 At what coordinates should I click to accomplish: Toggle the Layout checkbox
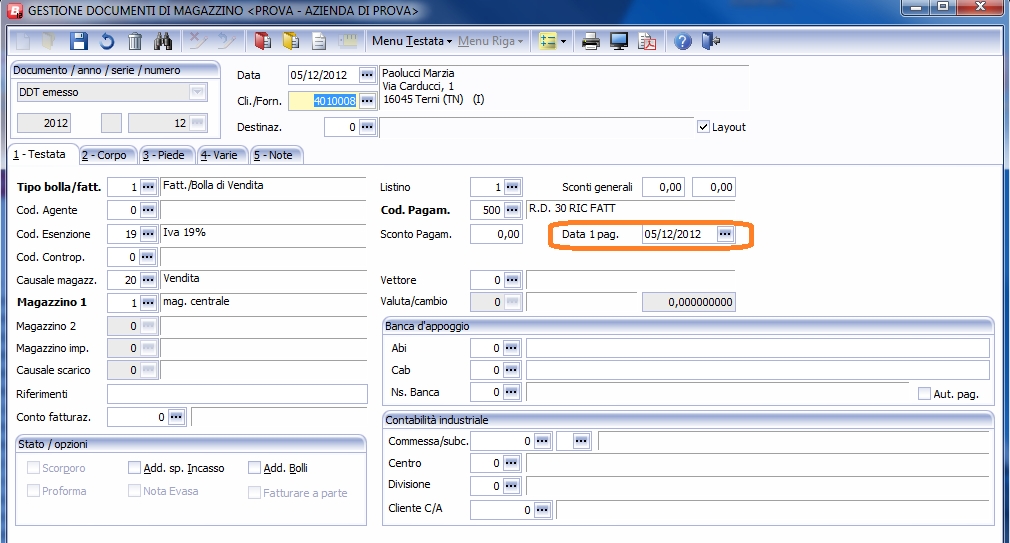coord(703,127)
